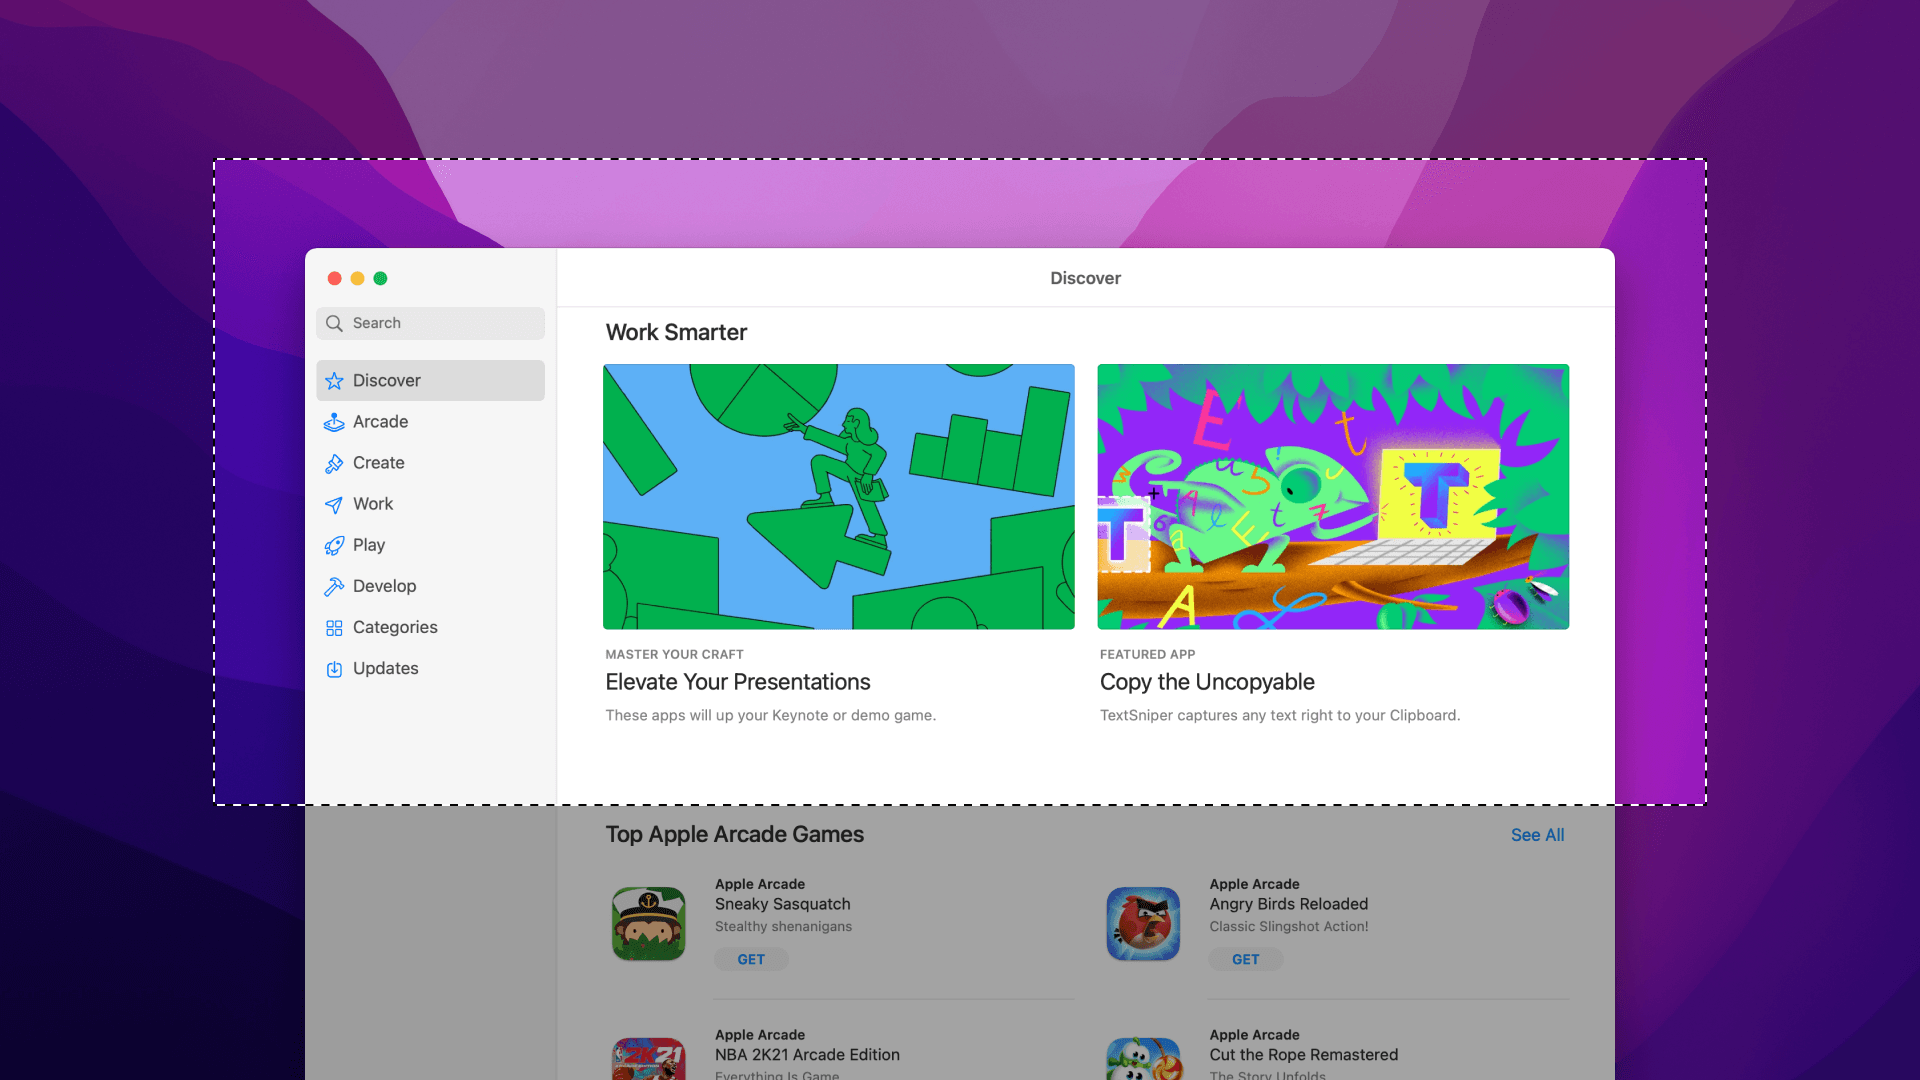Get the Sneaky Sasquatch game
The width and height of the screenshot is (1920, 1080).
(751, 959)
